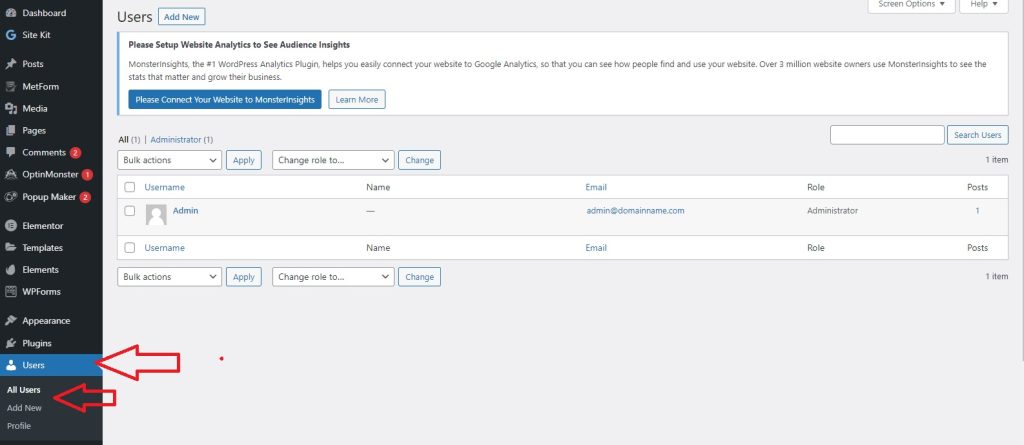
Task: Sort by Username in table header
Action: pyautogui.click(x=165, y=187)
